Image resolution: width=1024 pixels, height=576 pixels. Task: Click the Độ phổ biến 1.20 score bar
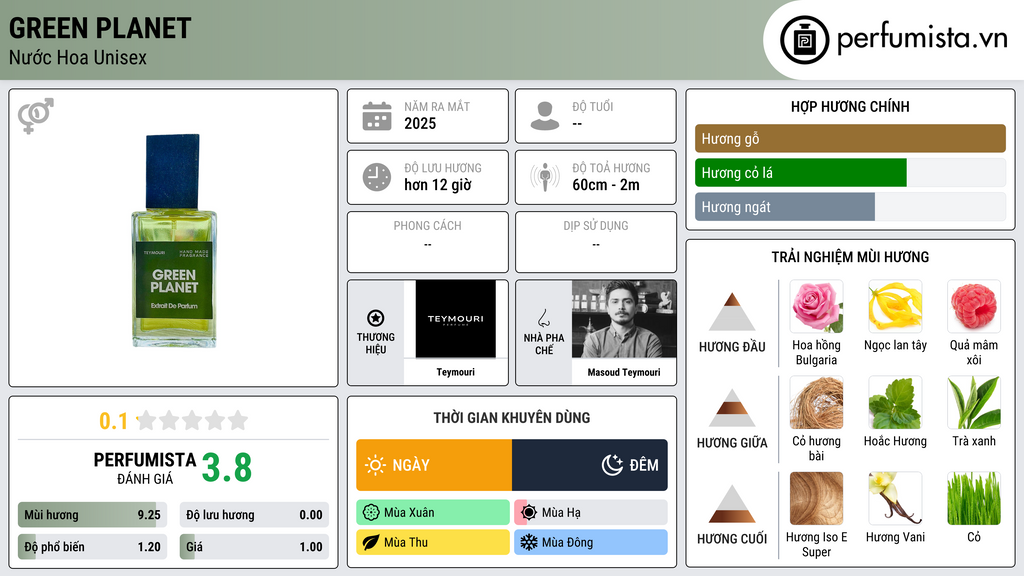[x=92, y=547]
